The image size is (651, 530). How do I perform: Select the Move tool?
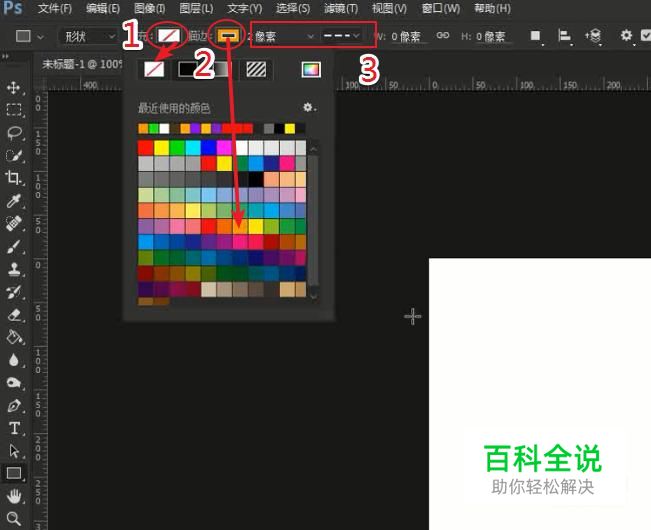click(14, 88)
